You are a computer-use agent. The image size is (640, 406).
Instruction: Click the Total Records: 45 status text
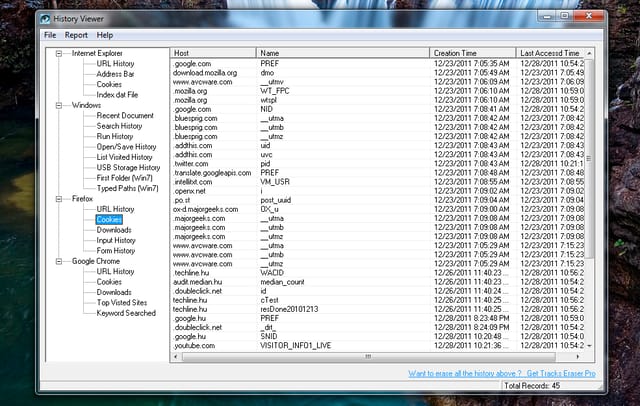pyautogui.click(x=532, y=386)
